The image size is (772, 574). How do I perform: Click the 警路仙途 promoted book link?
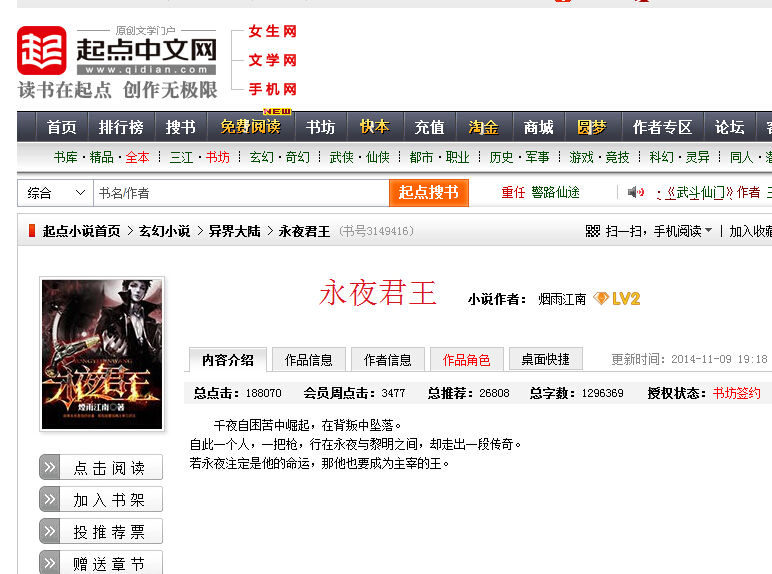(555, 192)
